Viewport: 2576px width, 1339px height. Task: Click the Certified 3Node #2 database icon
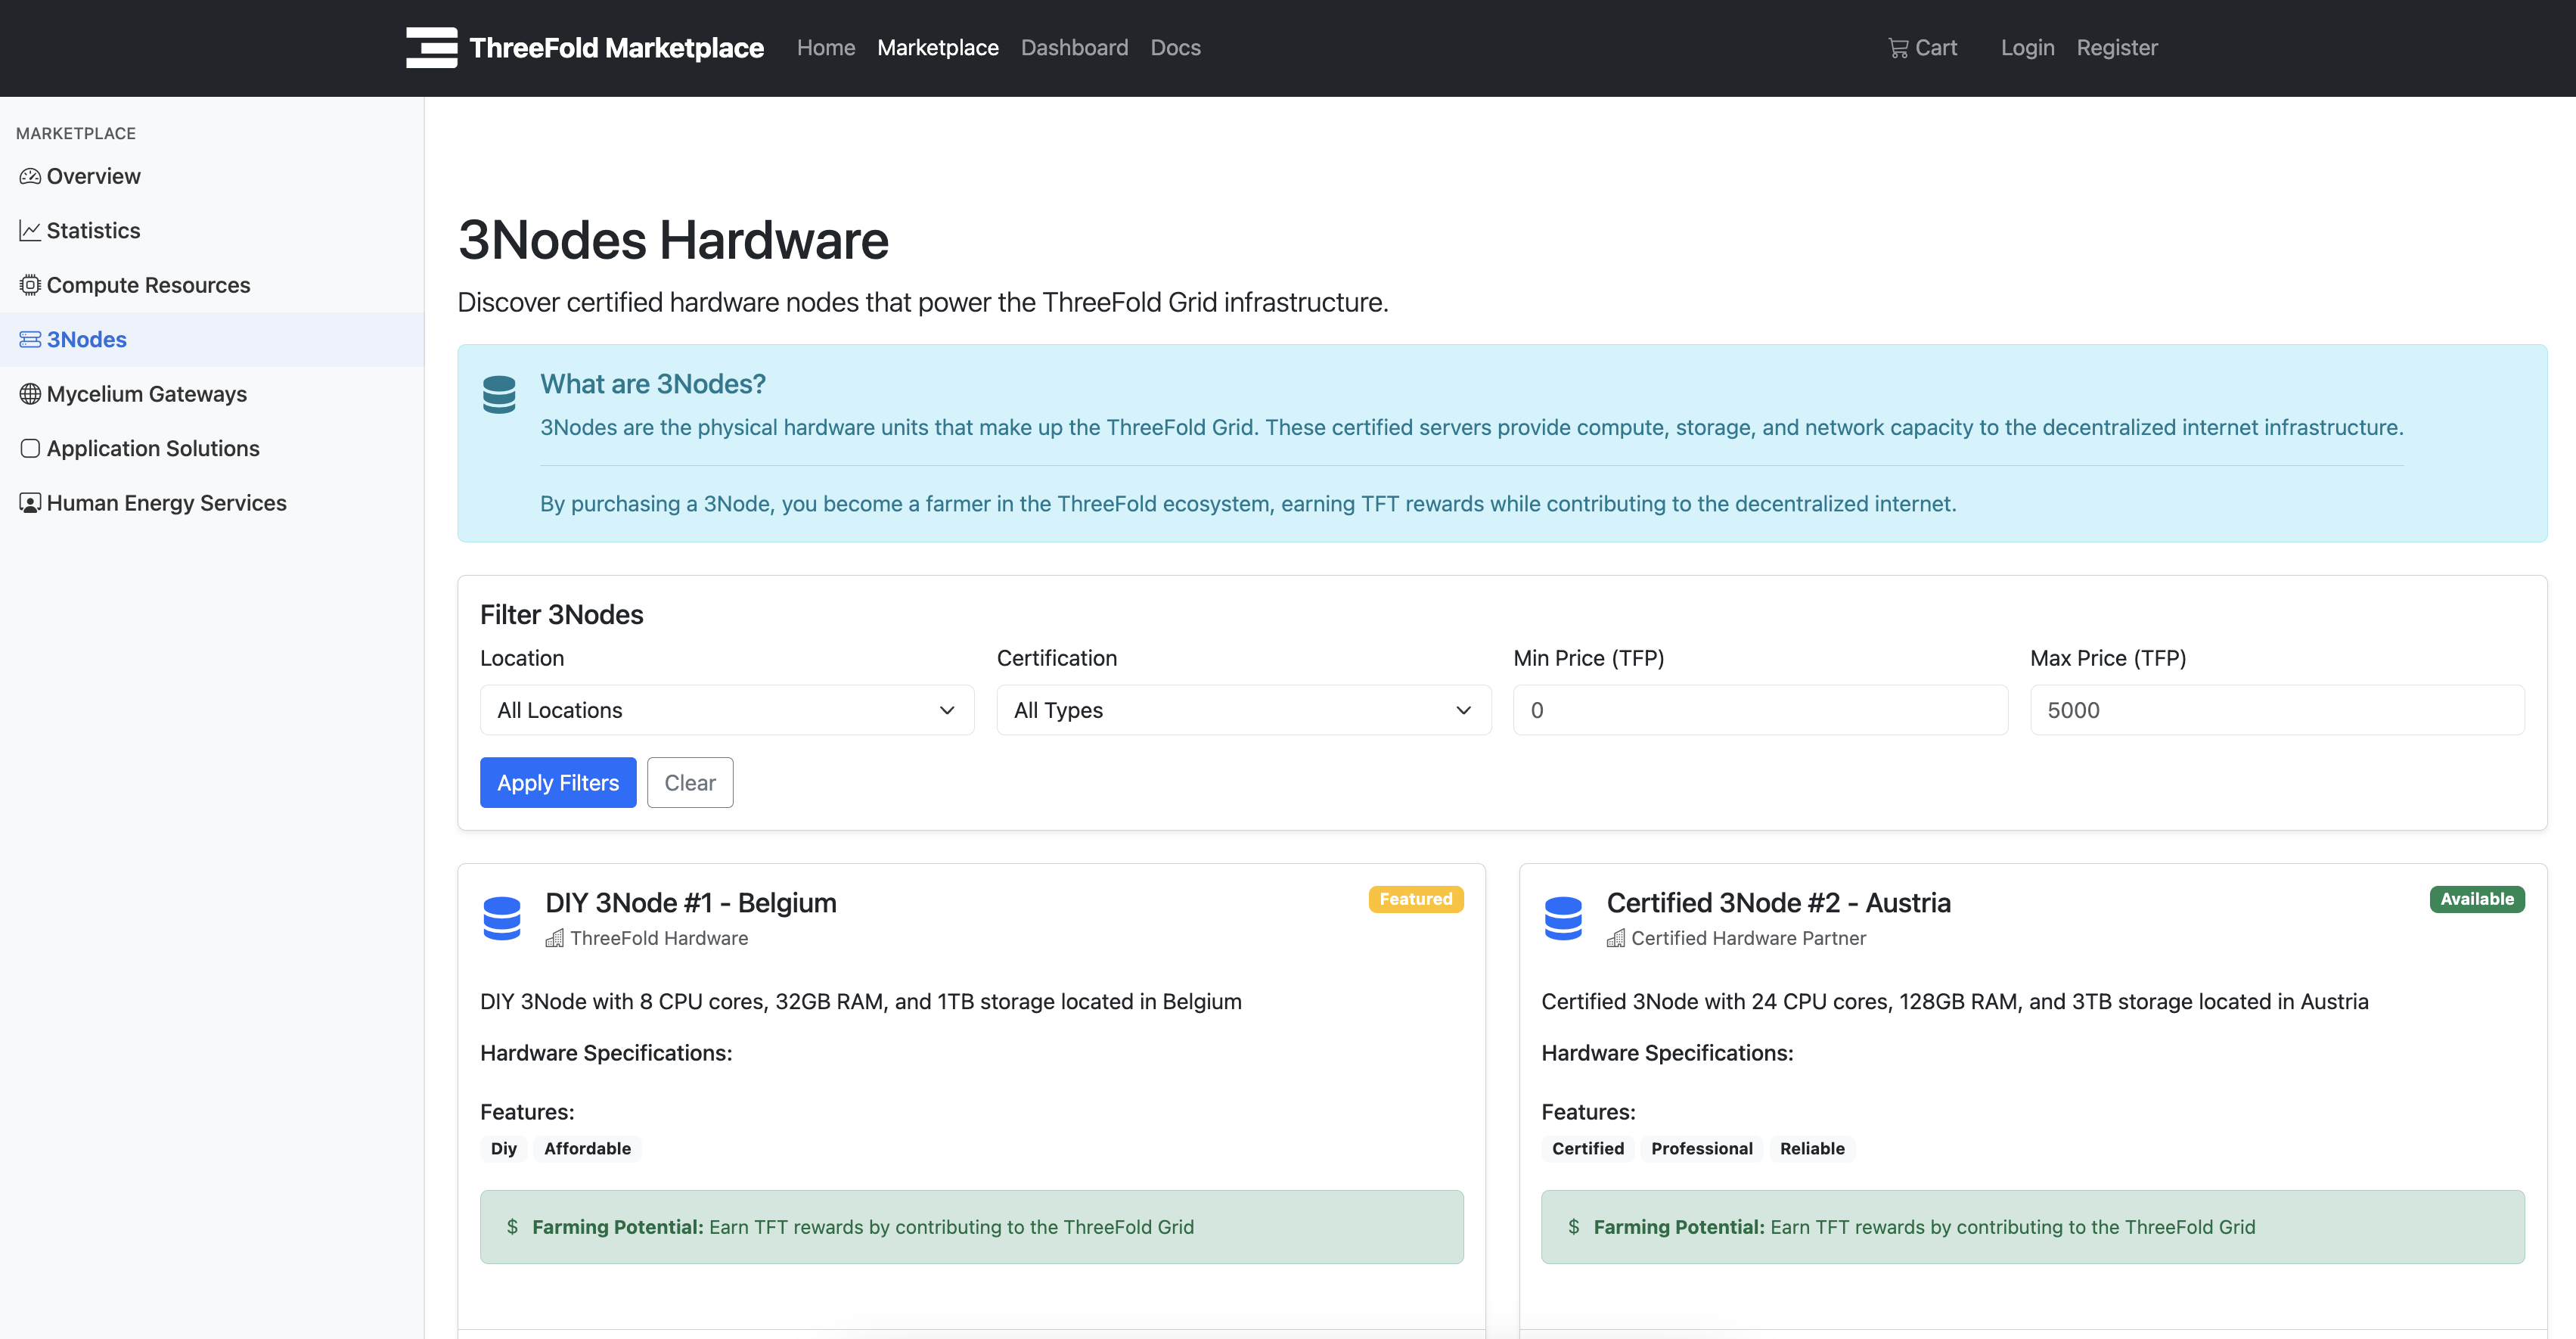coord(1563,917)
